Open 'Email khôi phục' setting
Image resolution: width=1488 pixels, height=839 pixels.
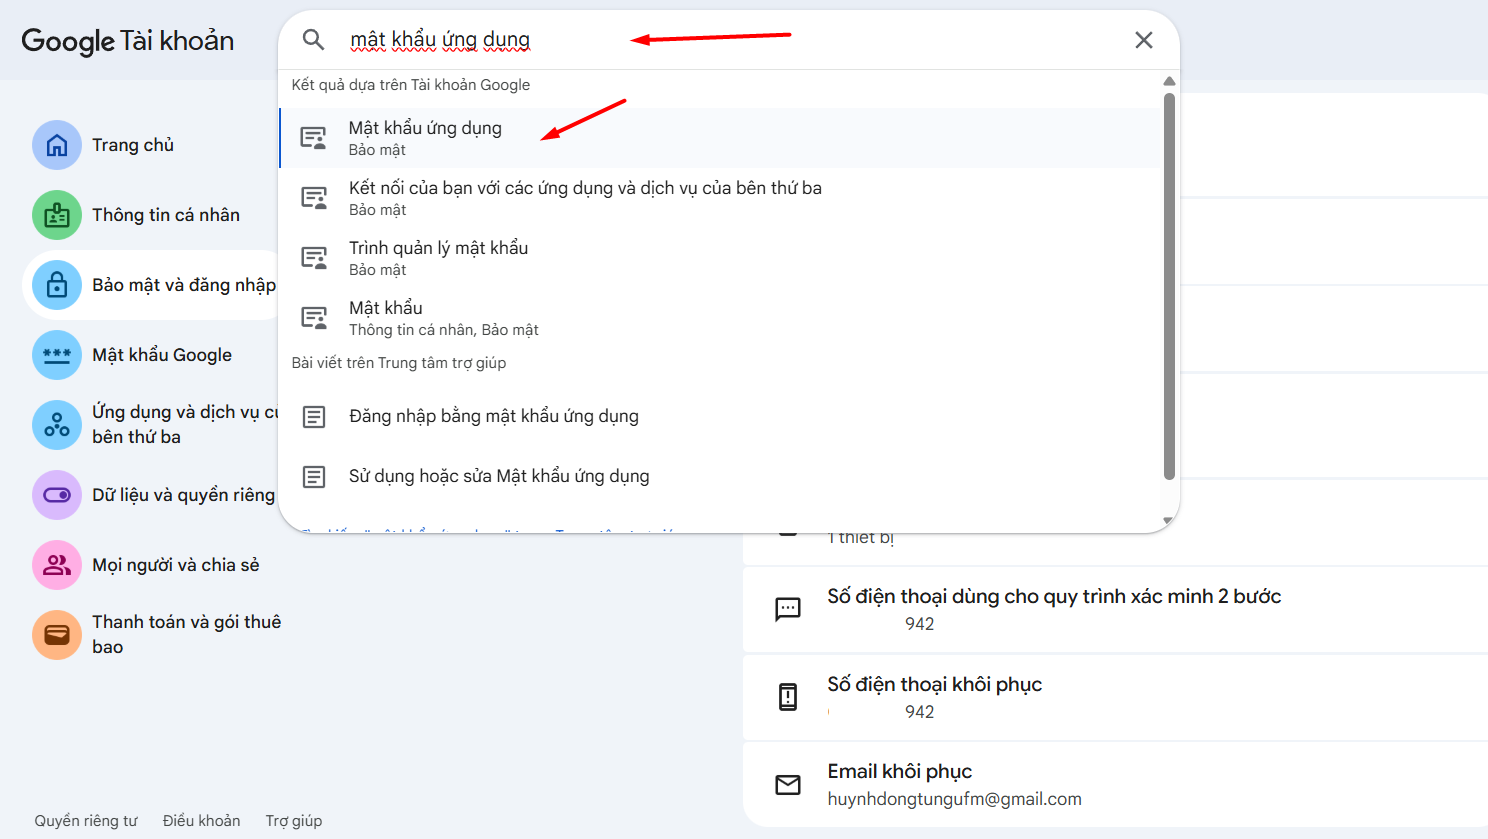[x=1115, y=785]
